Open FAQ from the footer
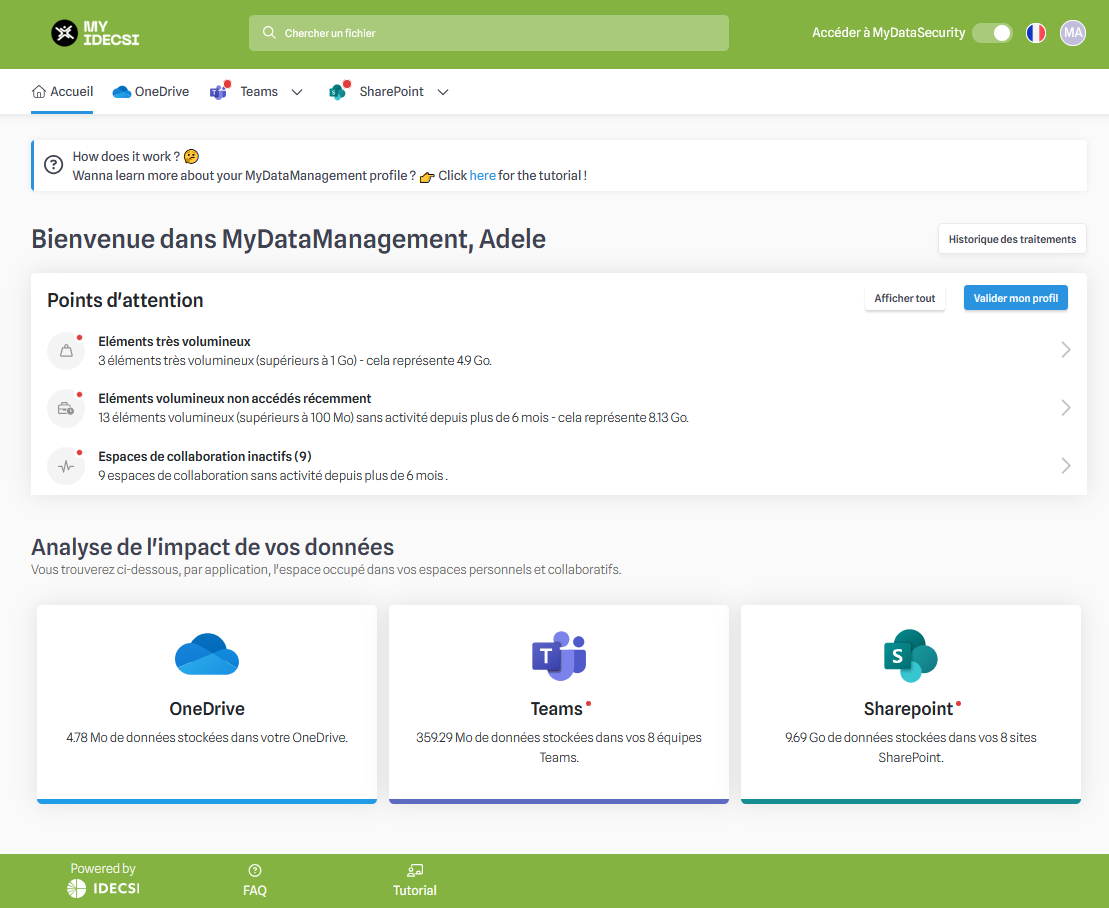Screen dimensions: 1109x908 point(255,890)
